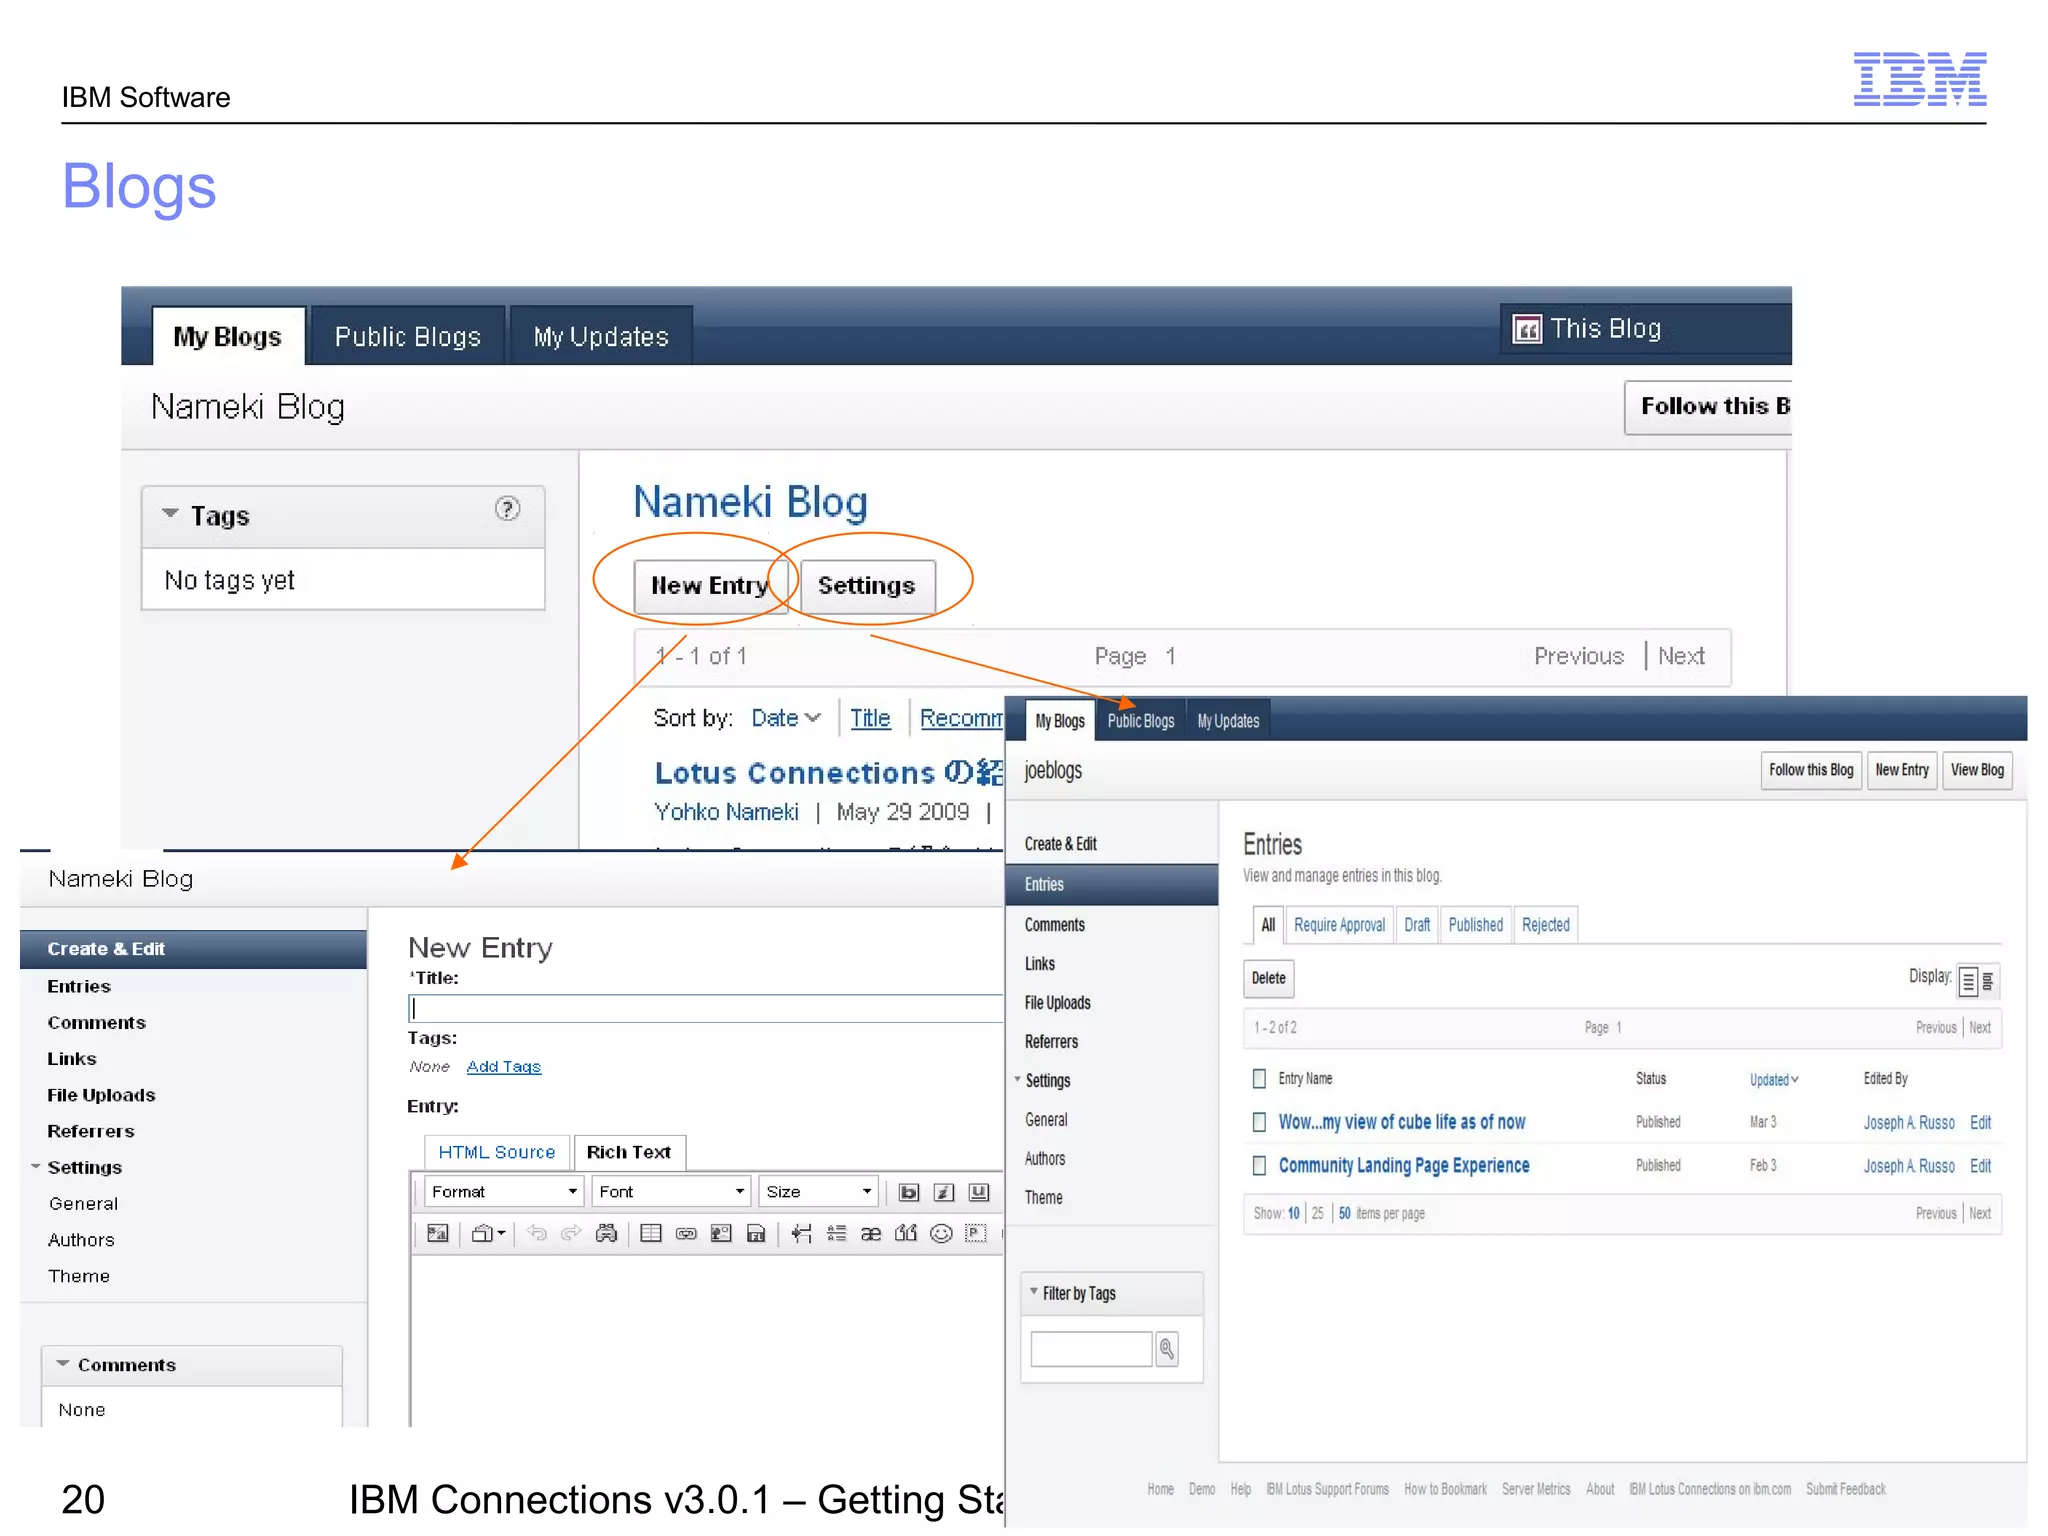Open the Font dropdown in the editor
The height and width of the screenshot is (1536, 2048).
[x=671, y=1192]
